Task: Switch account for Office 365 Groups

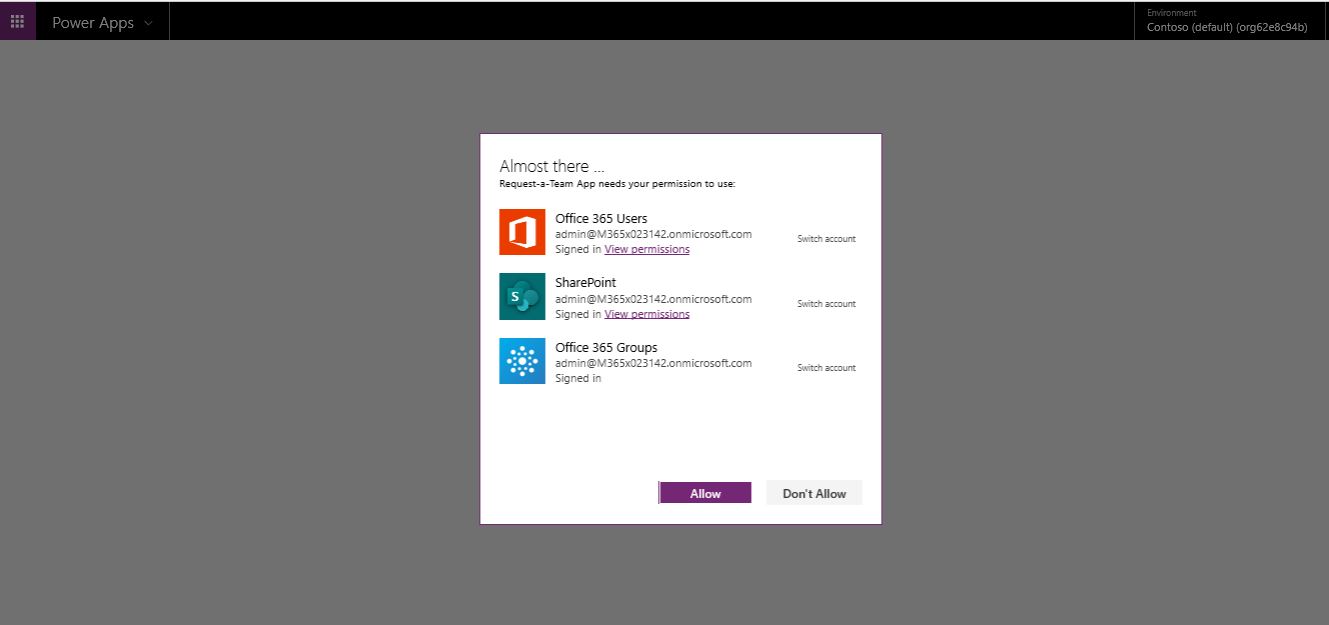Action: 826,368
